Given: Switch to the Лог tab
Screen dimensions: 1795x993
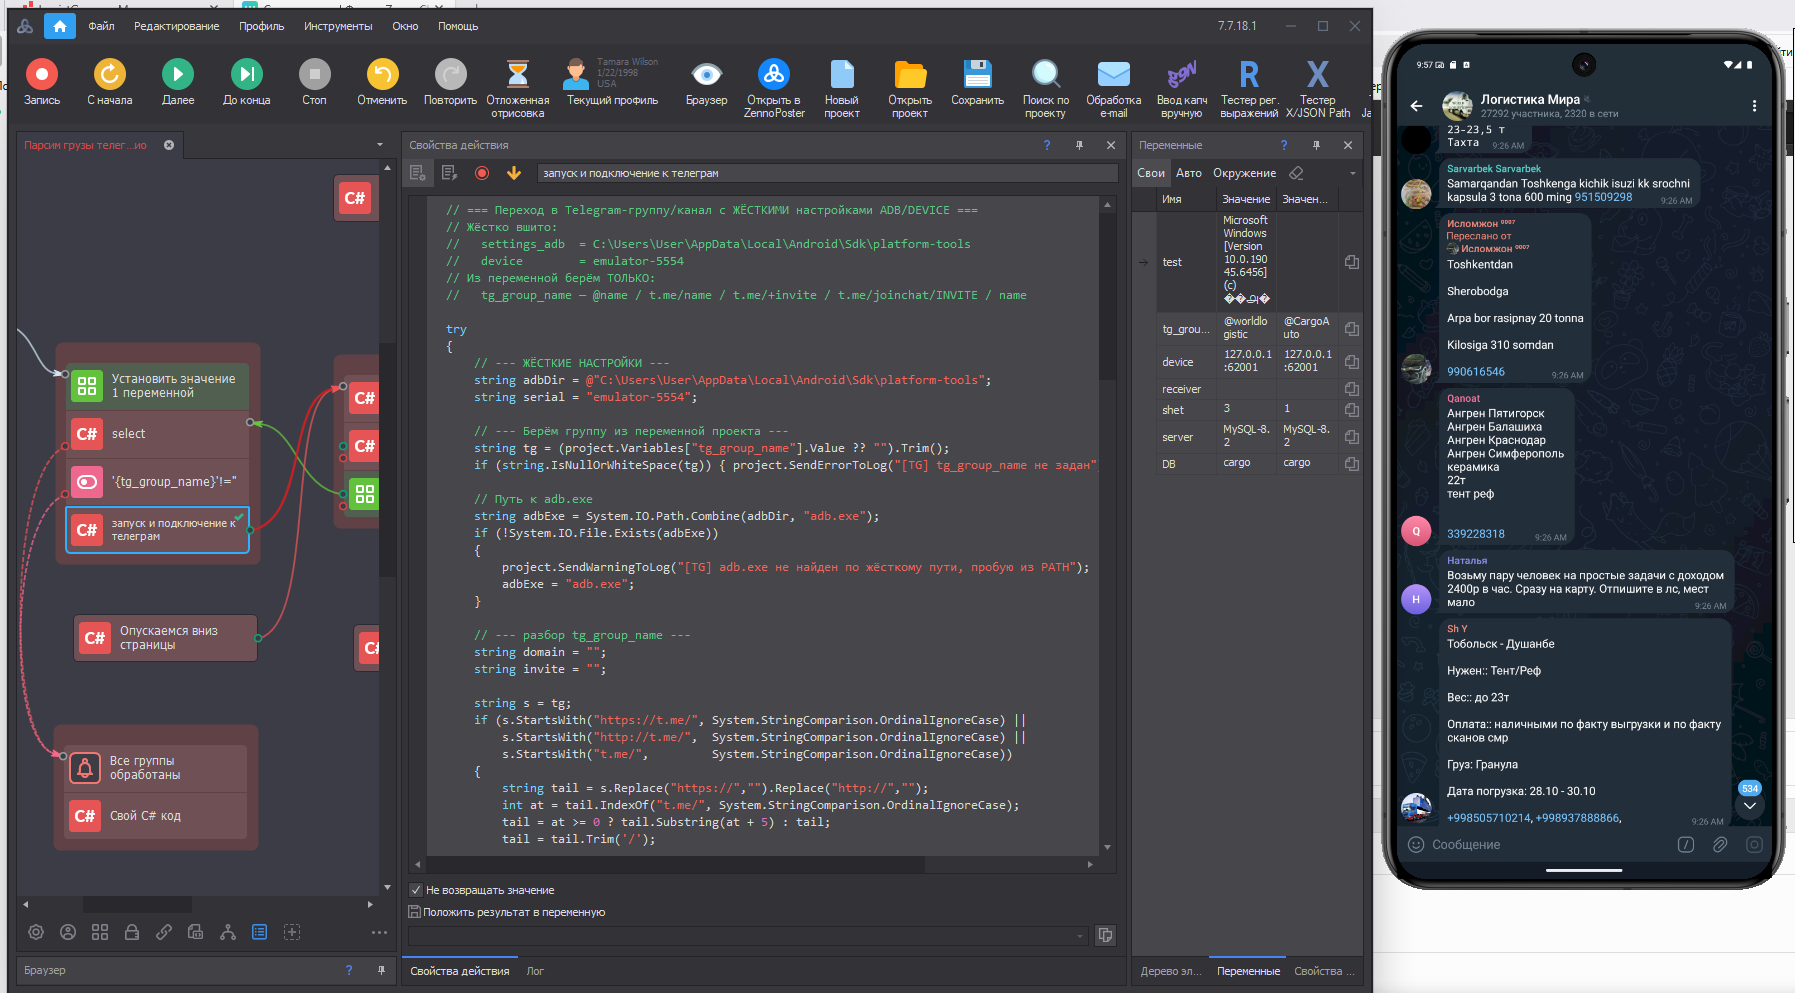Looking at the screenshot, I should pos(535,971).
